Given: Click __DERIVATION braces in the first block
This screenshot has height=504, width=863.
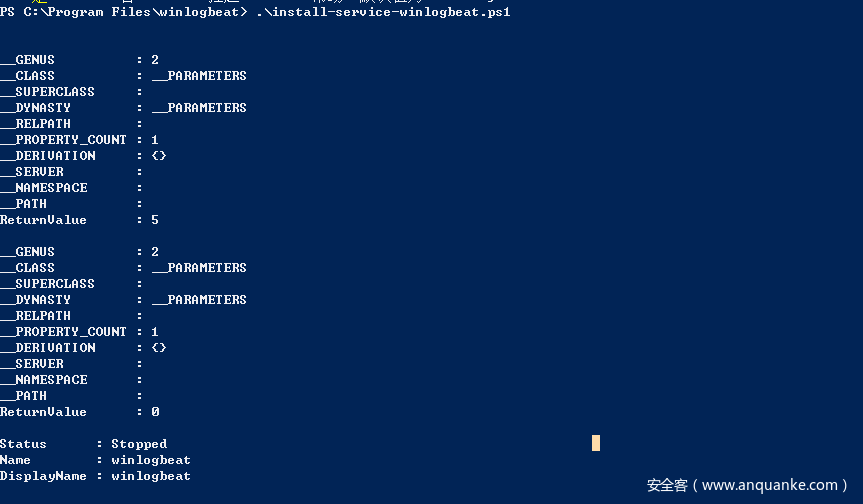Looking at the screenshot, I should [159, 156].
